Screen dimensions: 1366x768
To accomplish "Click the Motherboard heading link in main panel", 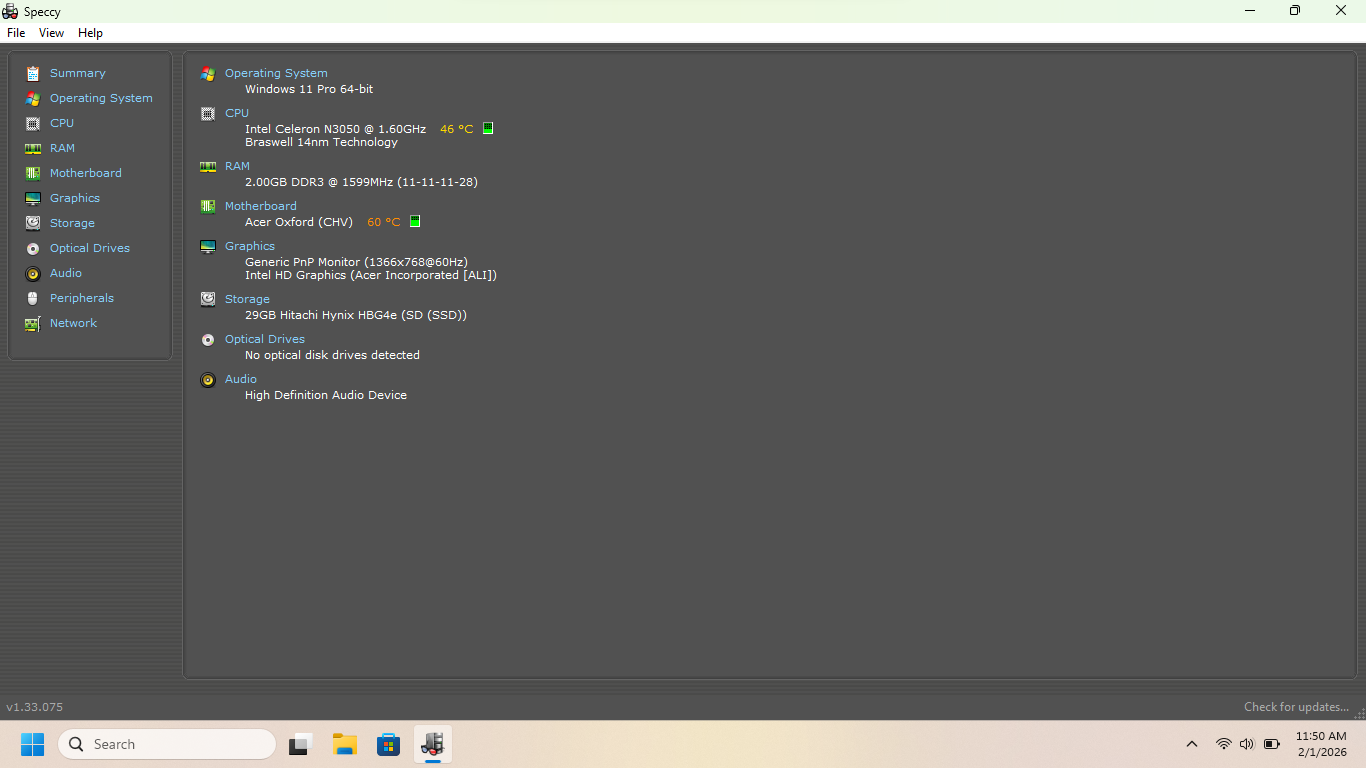I will tap(261, 206).
